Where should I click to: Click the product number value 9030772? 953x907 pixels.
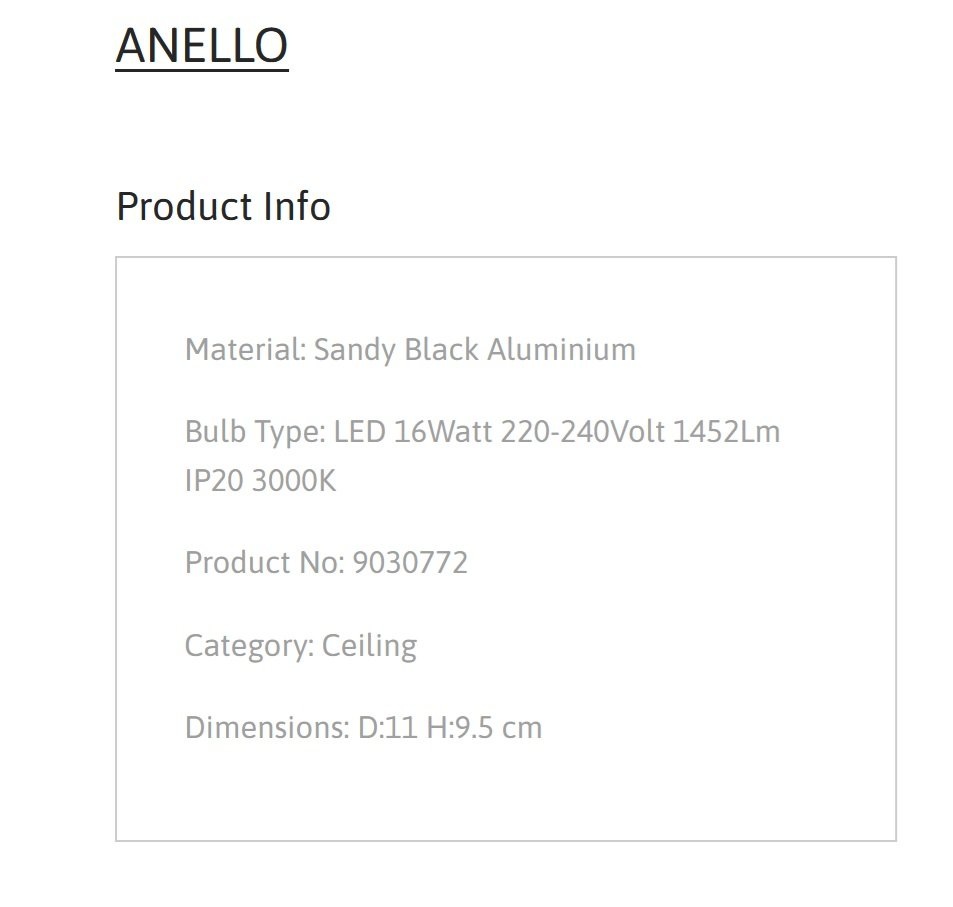[410, 562]
